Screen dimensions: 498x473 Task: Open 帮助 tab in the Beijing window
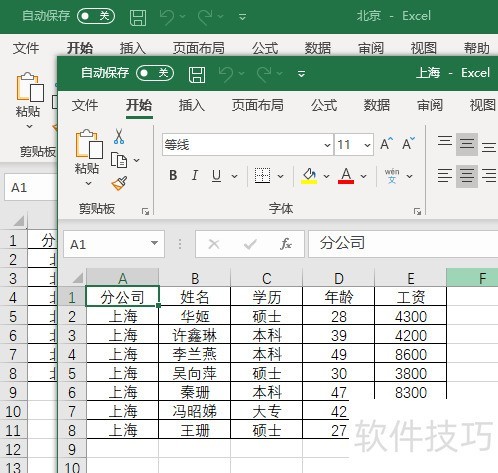click(x=477, y=48)
